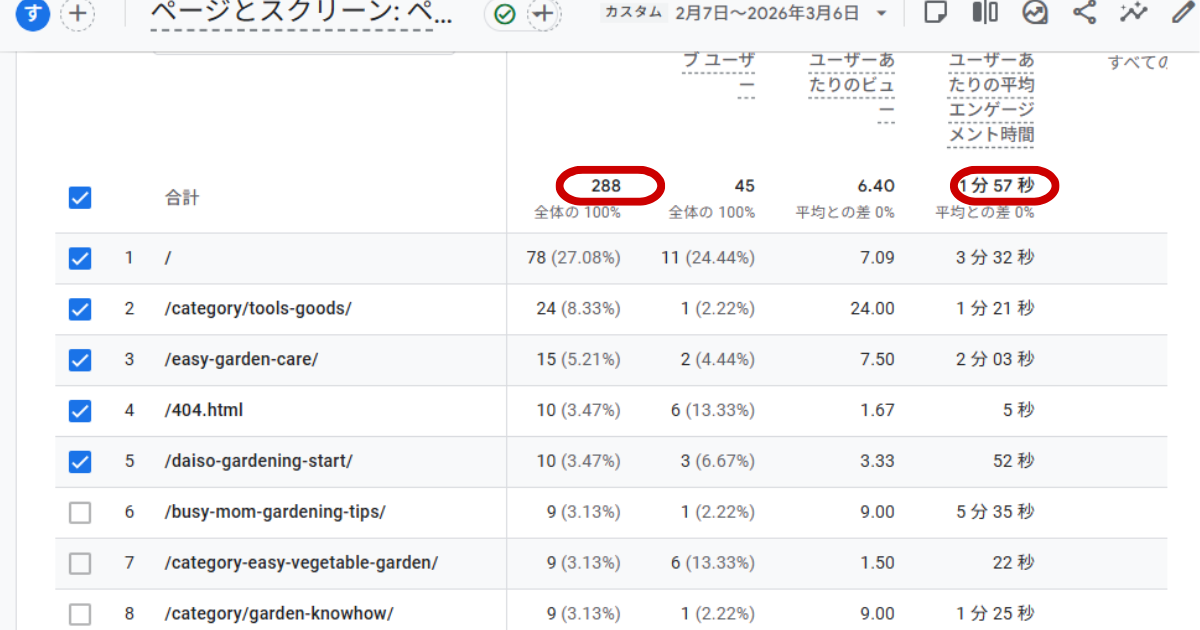Select the /404.html page path

(x=203, y=410)
